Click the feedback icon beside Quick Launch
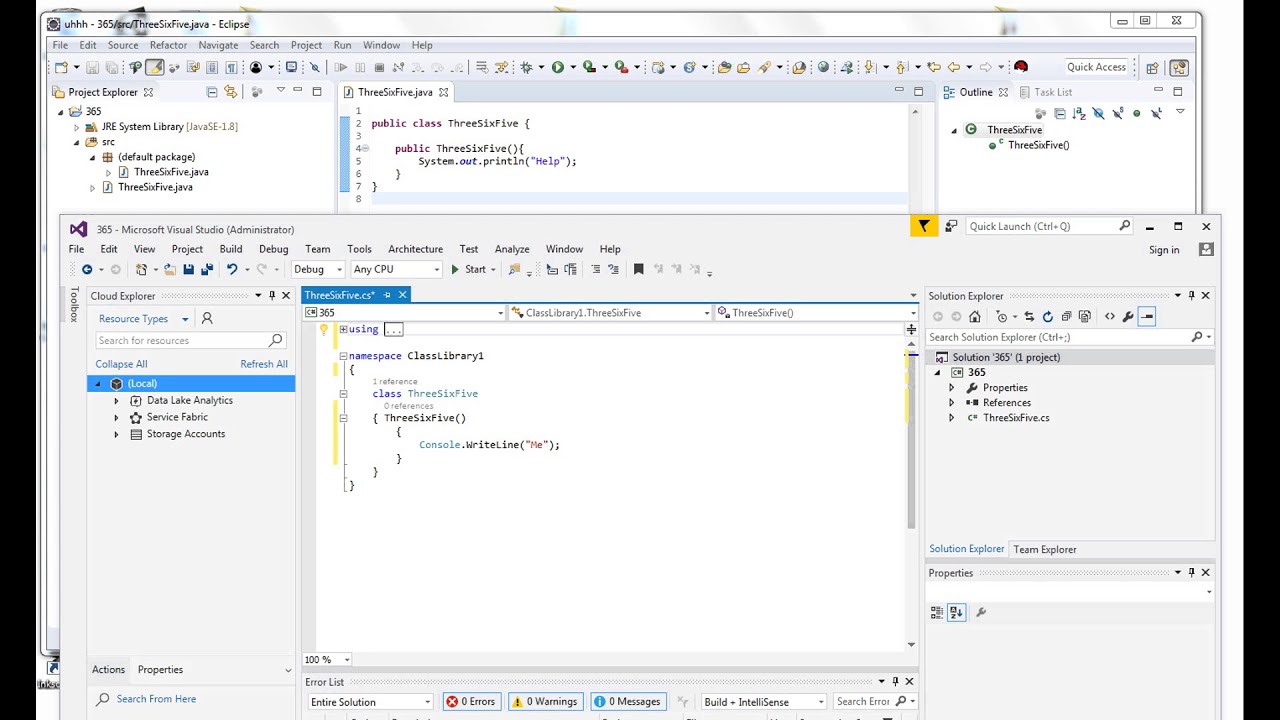The width and height of the screenshot is (1280, 720). point(951,226)
